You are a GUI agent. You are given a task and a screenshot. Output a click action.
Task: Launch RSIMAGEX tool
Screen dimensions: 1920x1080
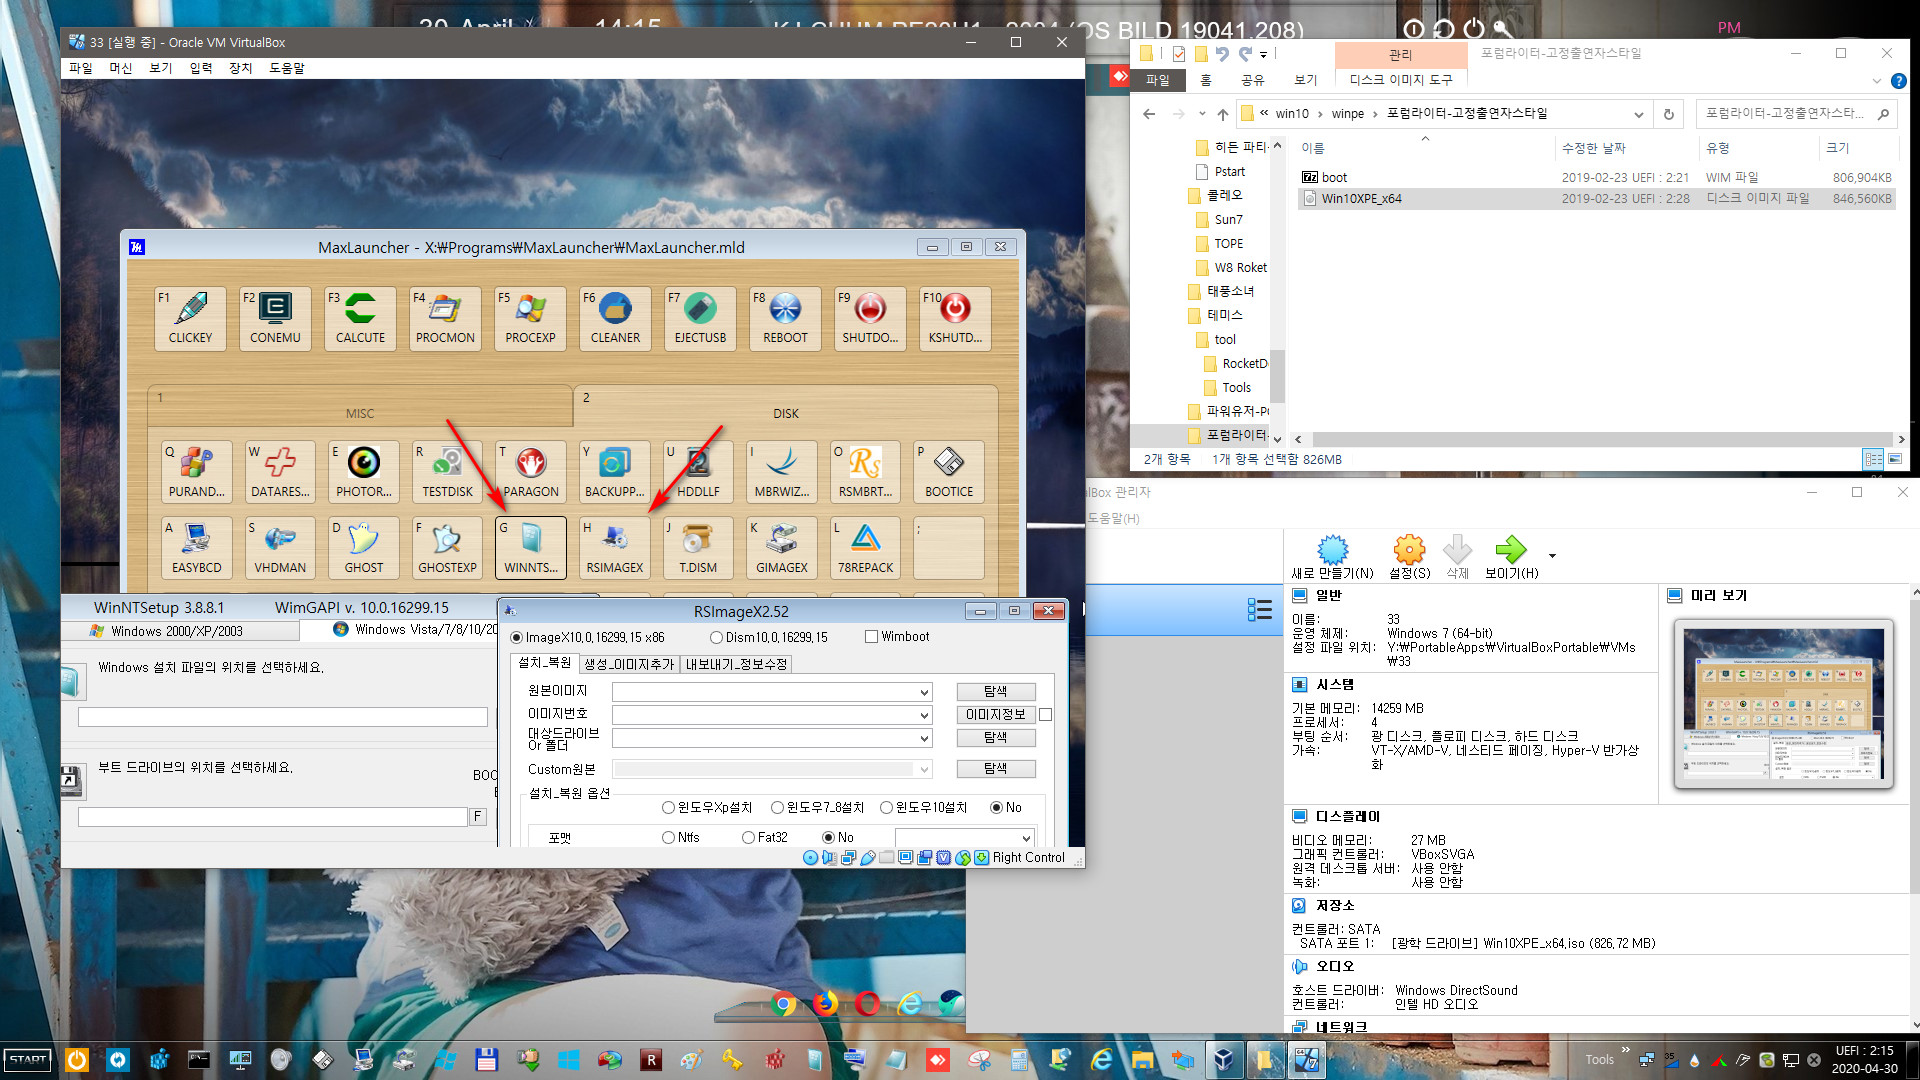point(615,547)
